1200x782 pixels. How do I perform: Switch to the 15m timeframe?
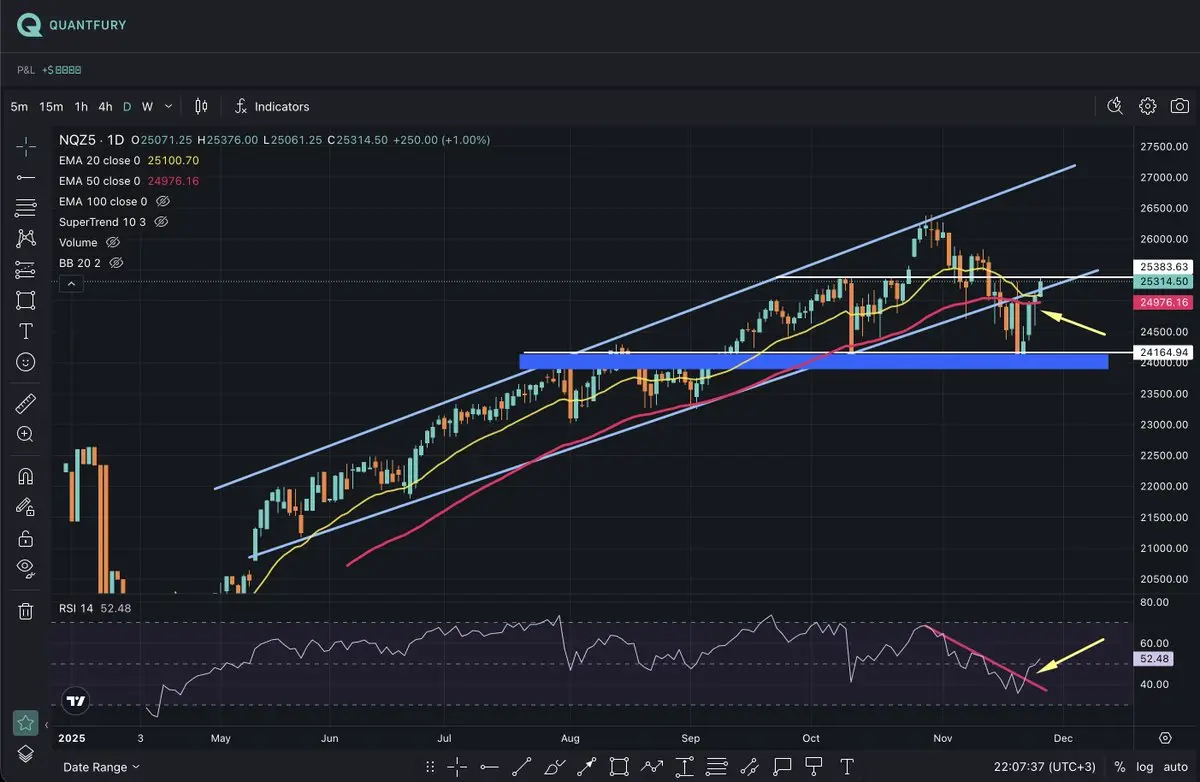(51, 106)
